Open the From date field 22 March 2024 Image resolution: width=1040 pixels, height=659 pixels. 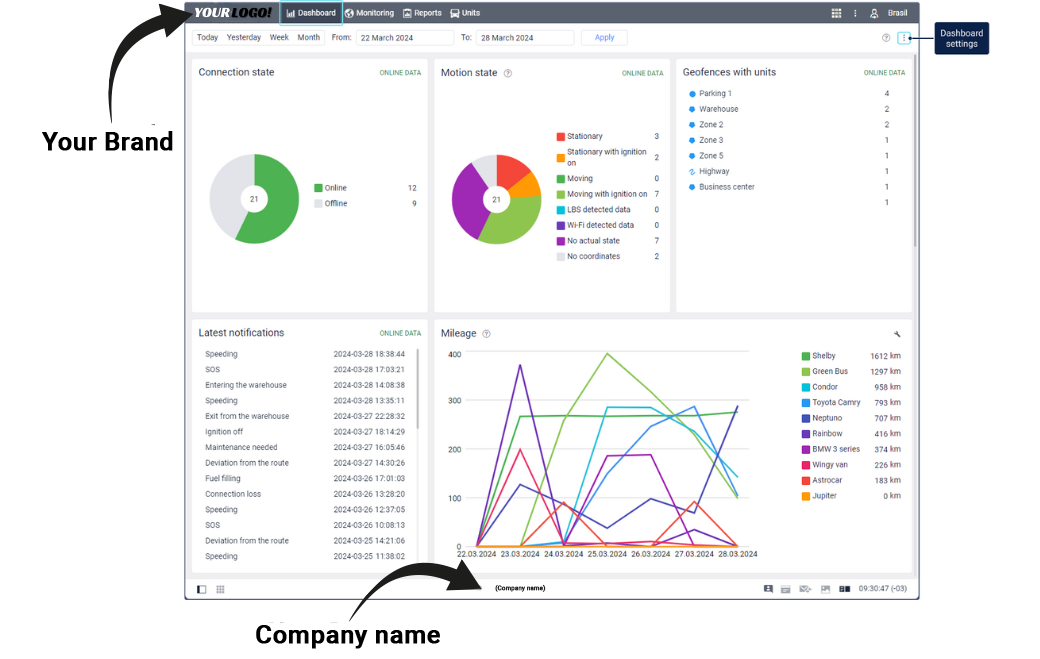pyautogui.click(x=404, y=38)
